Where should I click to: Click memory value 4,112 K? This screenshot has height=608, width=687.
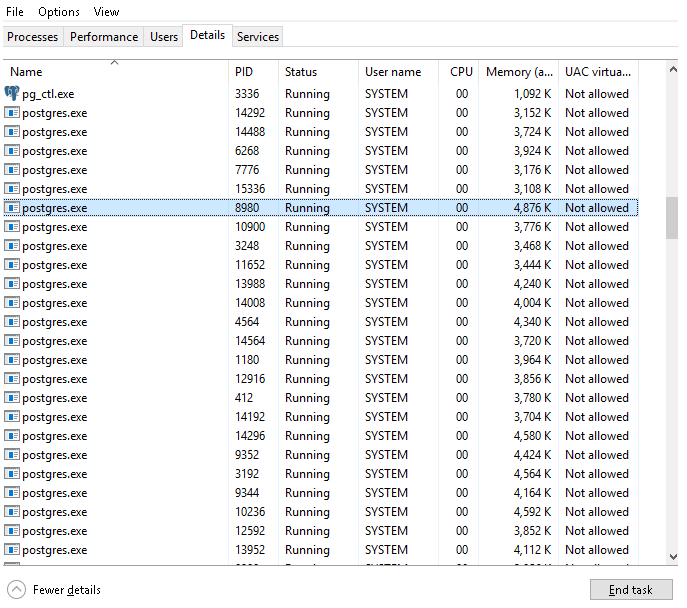tap(532, 550)
